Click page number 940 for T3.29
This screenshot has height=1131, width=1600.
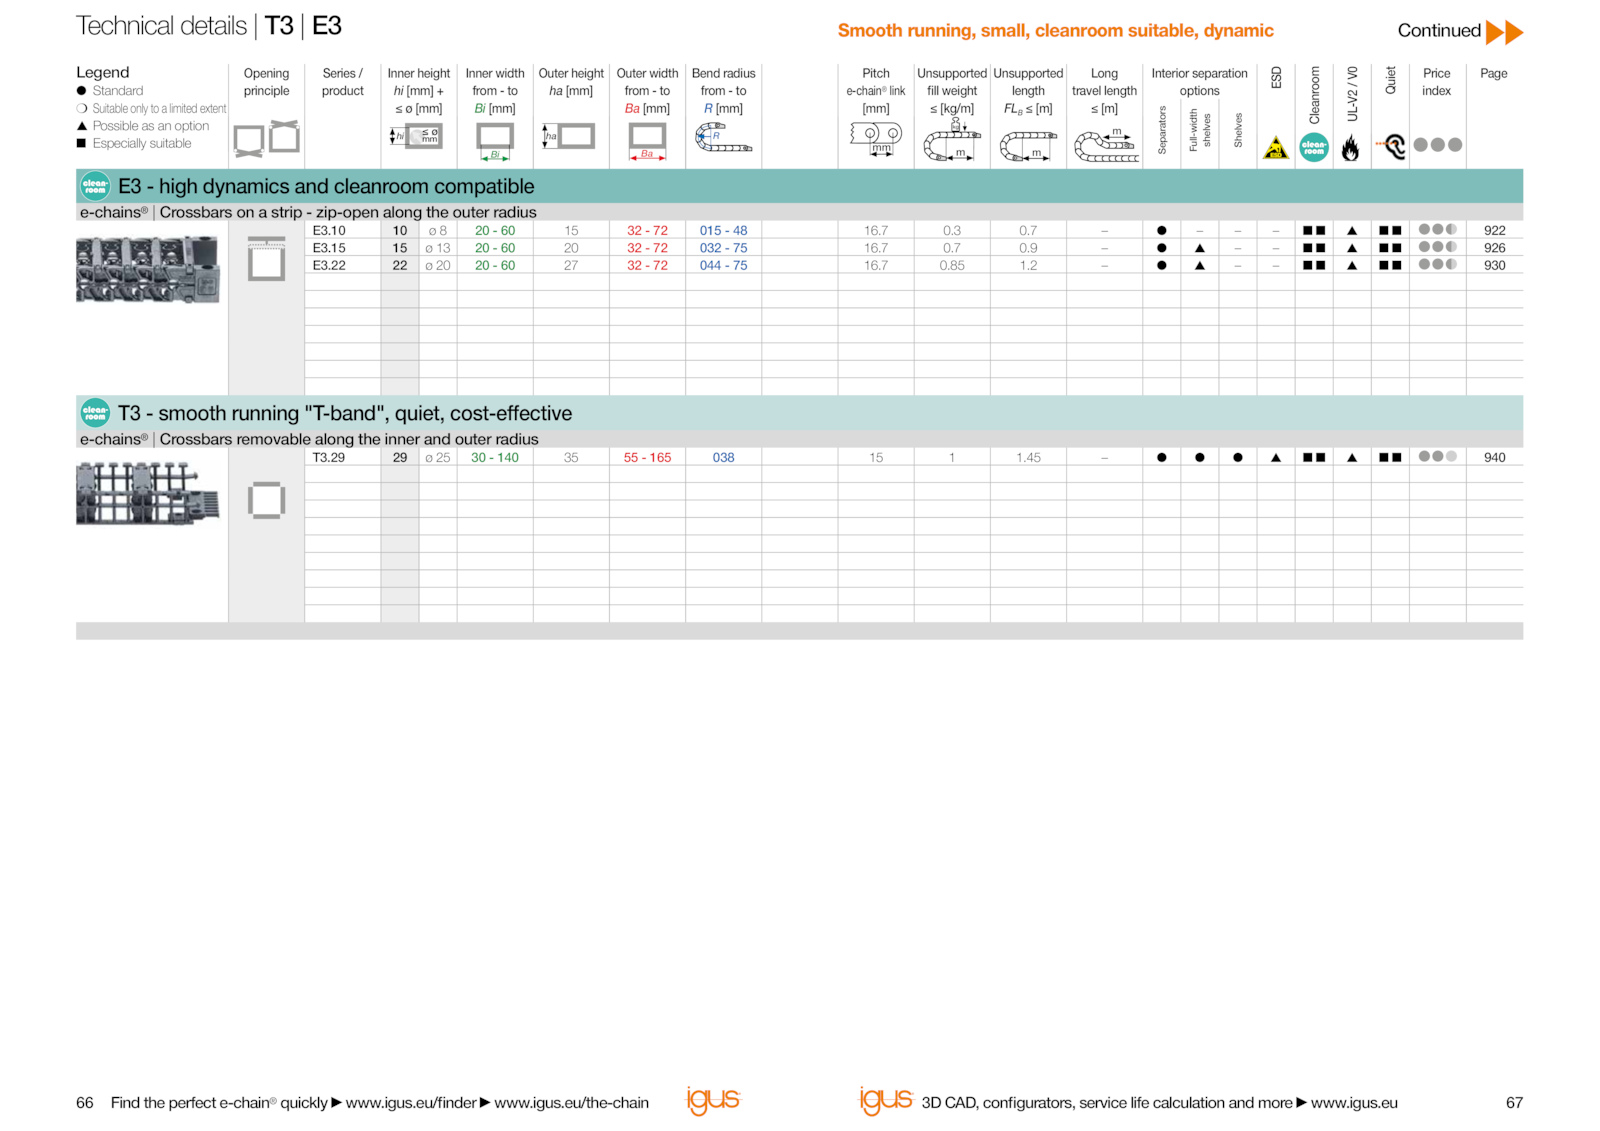click(x=1494, y=458)
